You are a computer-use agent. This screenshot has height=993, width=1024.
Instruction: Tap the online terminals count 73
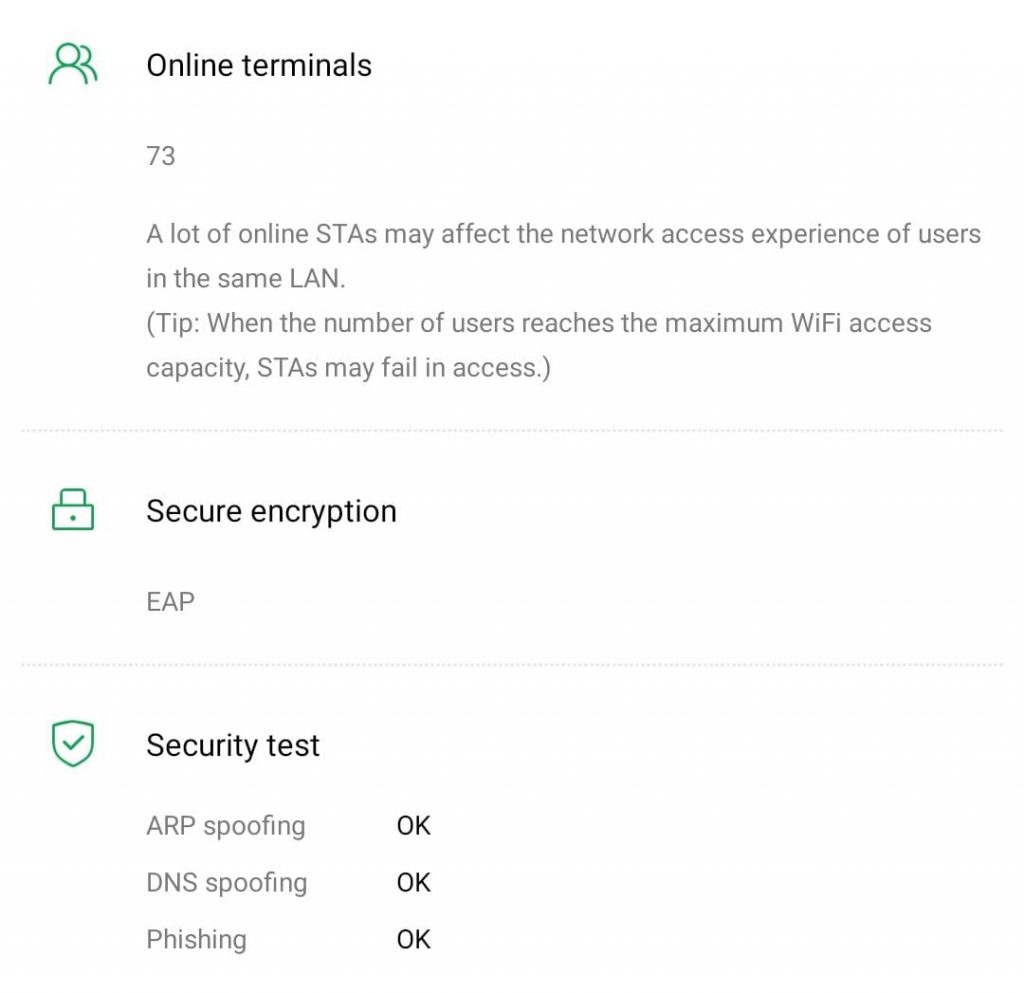pos(161,156)
